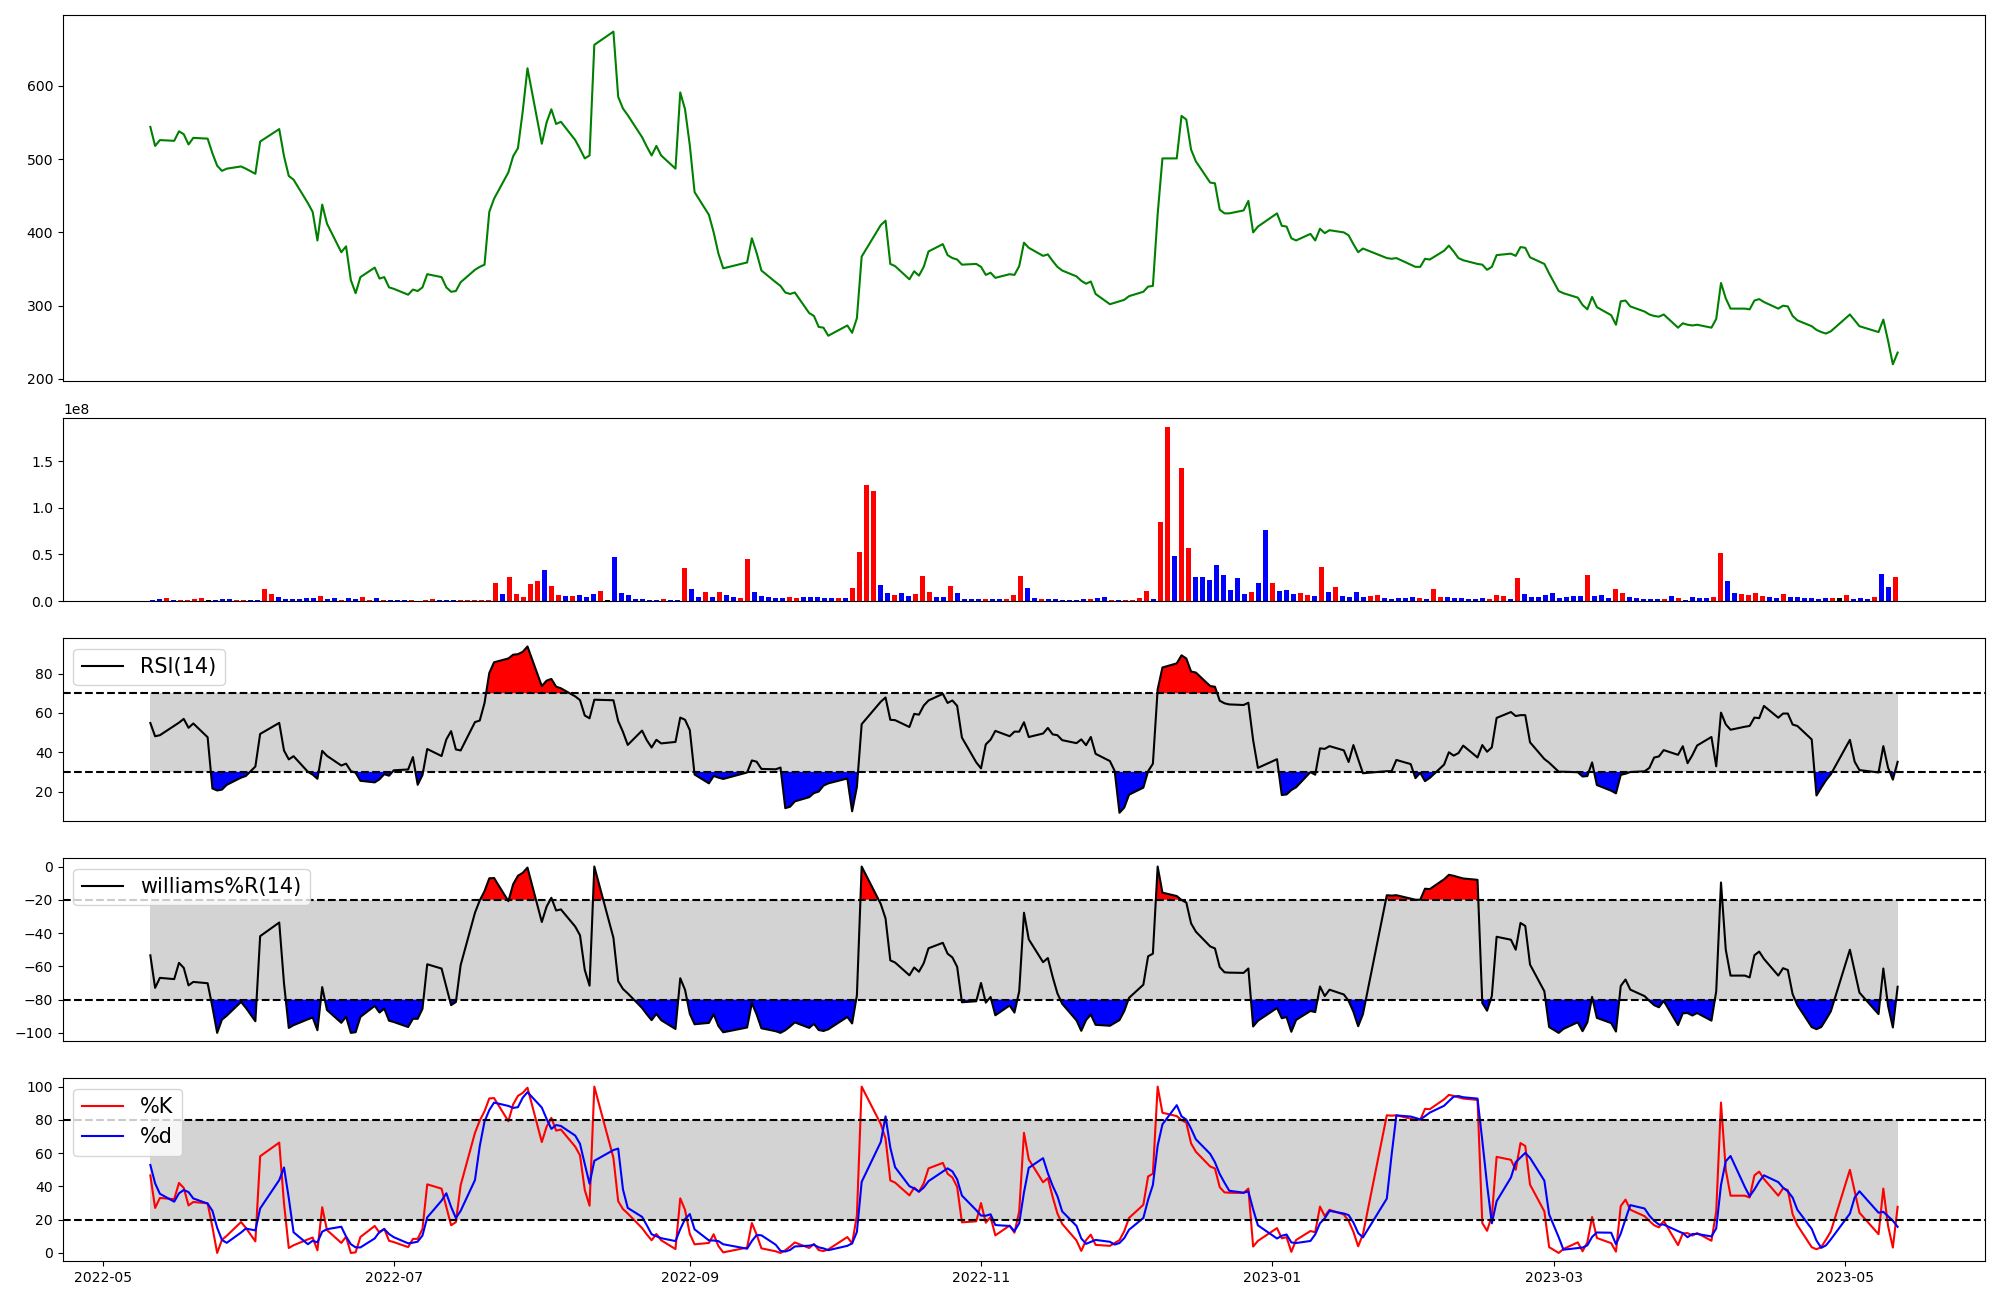Image resolution: width=2000 pixels, height=1300 pixels.
Task: Click the highest peak of green price line
Action: point(613,32)
